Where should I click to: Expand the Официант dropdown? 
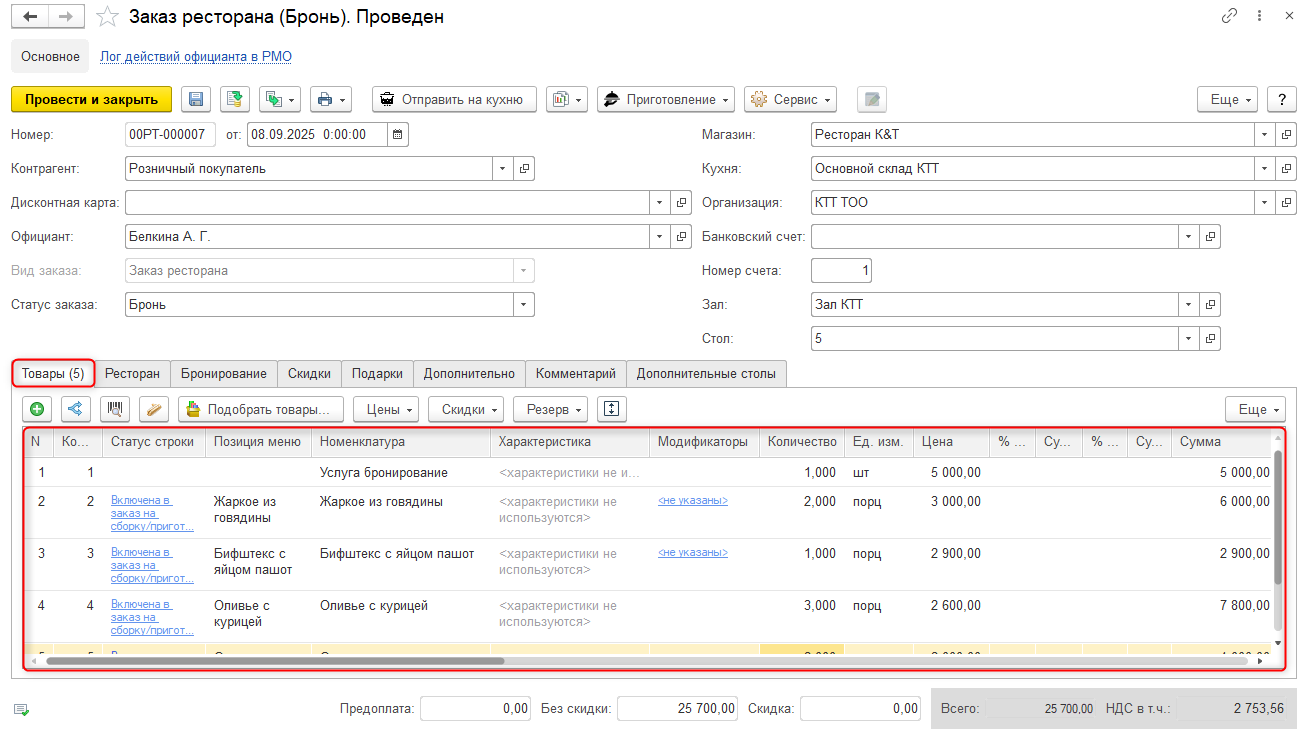[659, 237]
